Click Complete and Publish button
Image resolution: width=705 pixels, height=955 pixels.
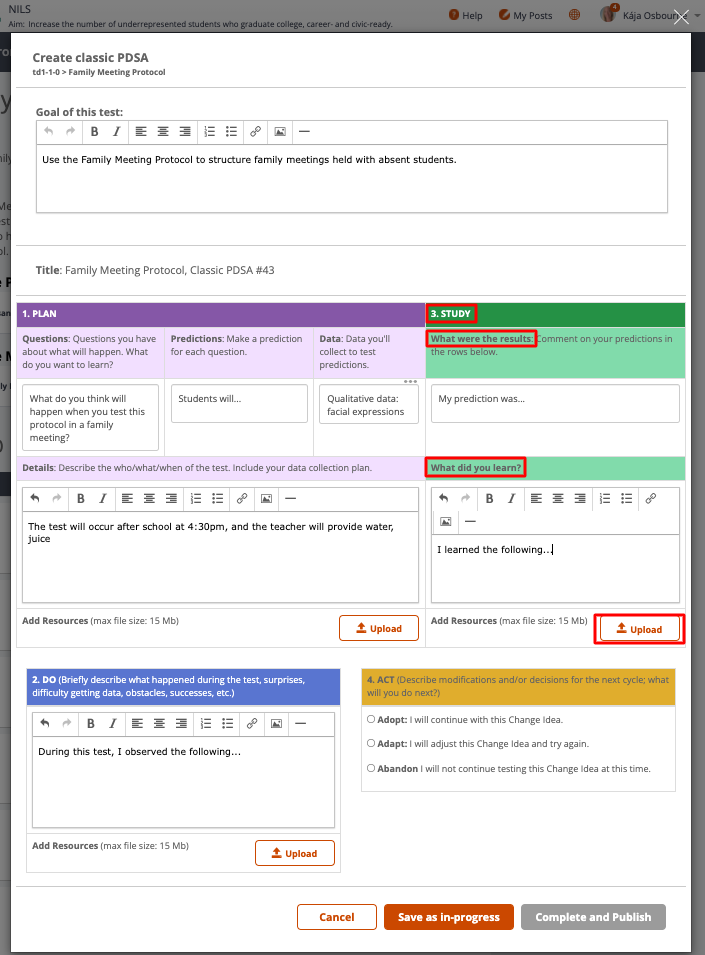click(x=593, y=917)
